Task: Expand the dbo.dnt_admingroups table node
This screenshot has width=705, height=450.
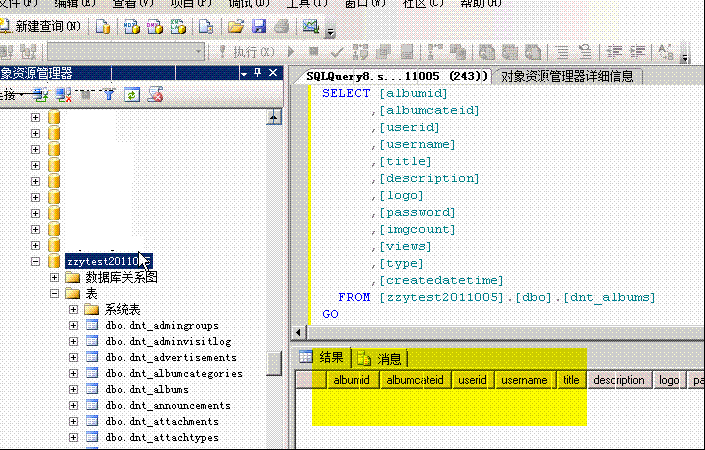Action: coord(73,325)
